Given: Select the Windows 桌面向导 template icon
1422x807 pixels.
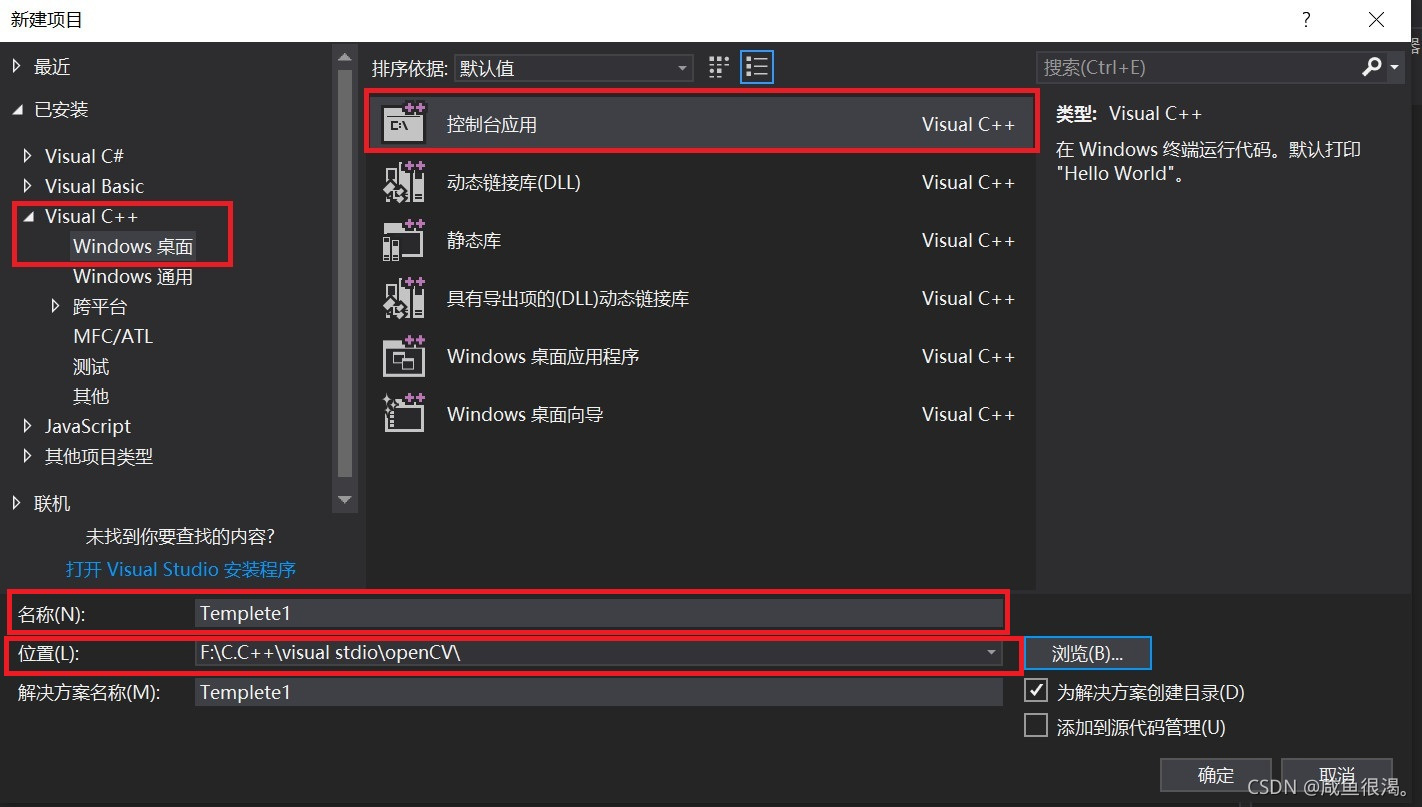Looking at the screenshot, I should [404, 413].
